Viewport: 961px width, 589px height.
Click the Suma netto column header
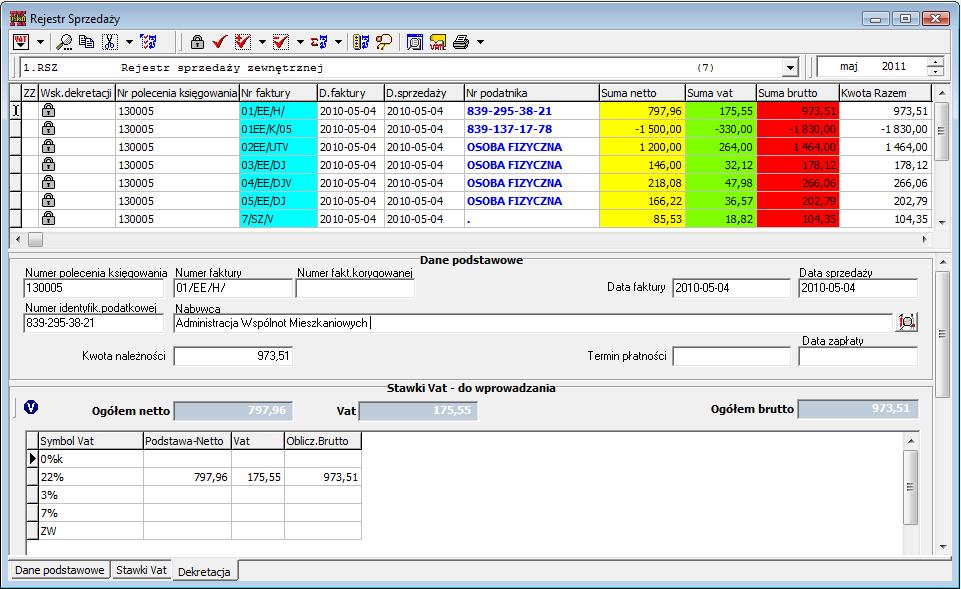tap(642, 93)
